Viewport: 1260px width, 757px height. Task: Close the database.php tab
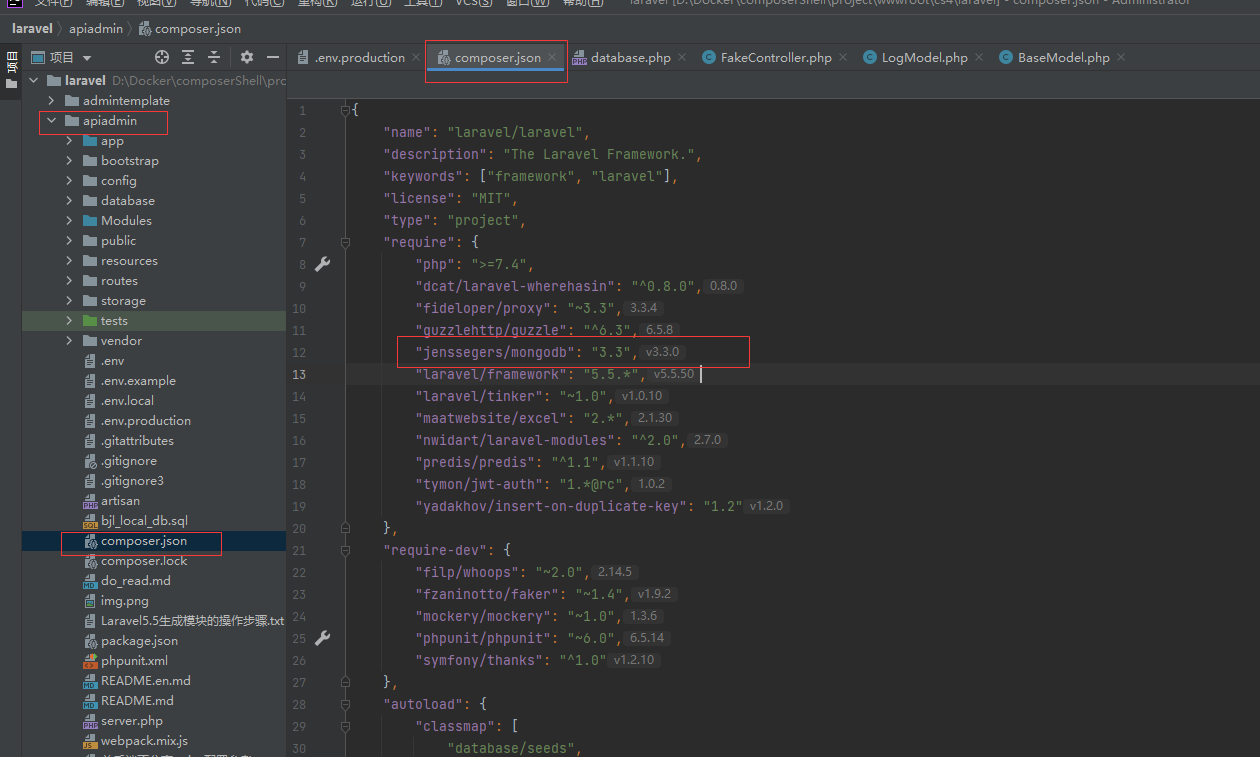click(x=682, y=58)
